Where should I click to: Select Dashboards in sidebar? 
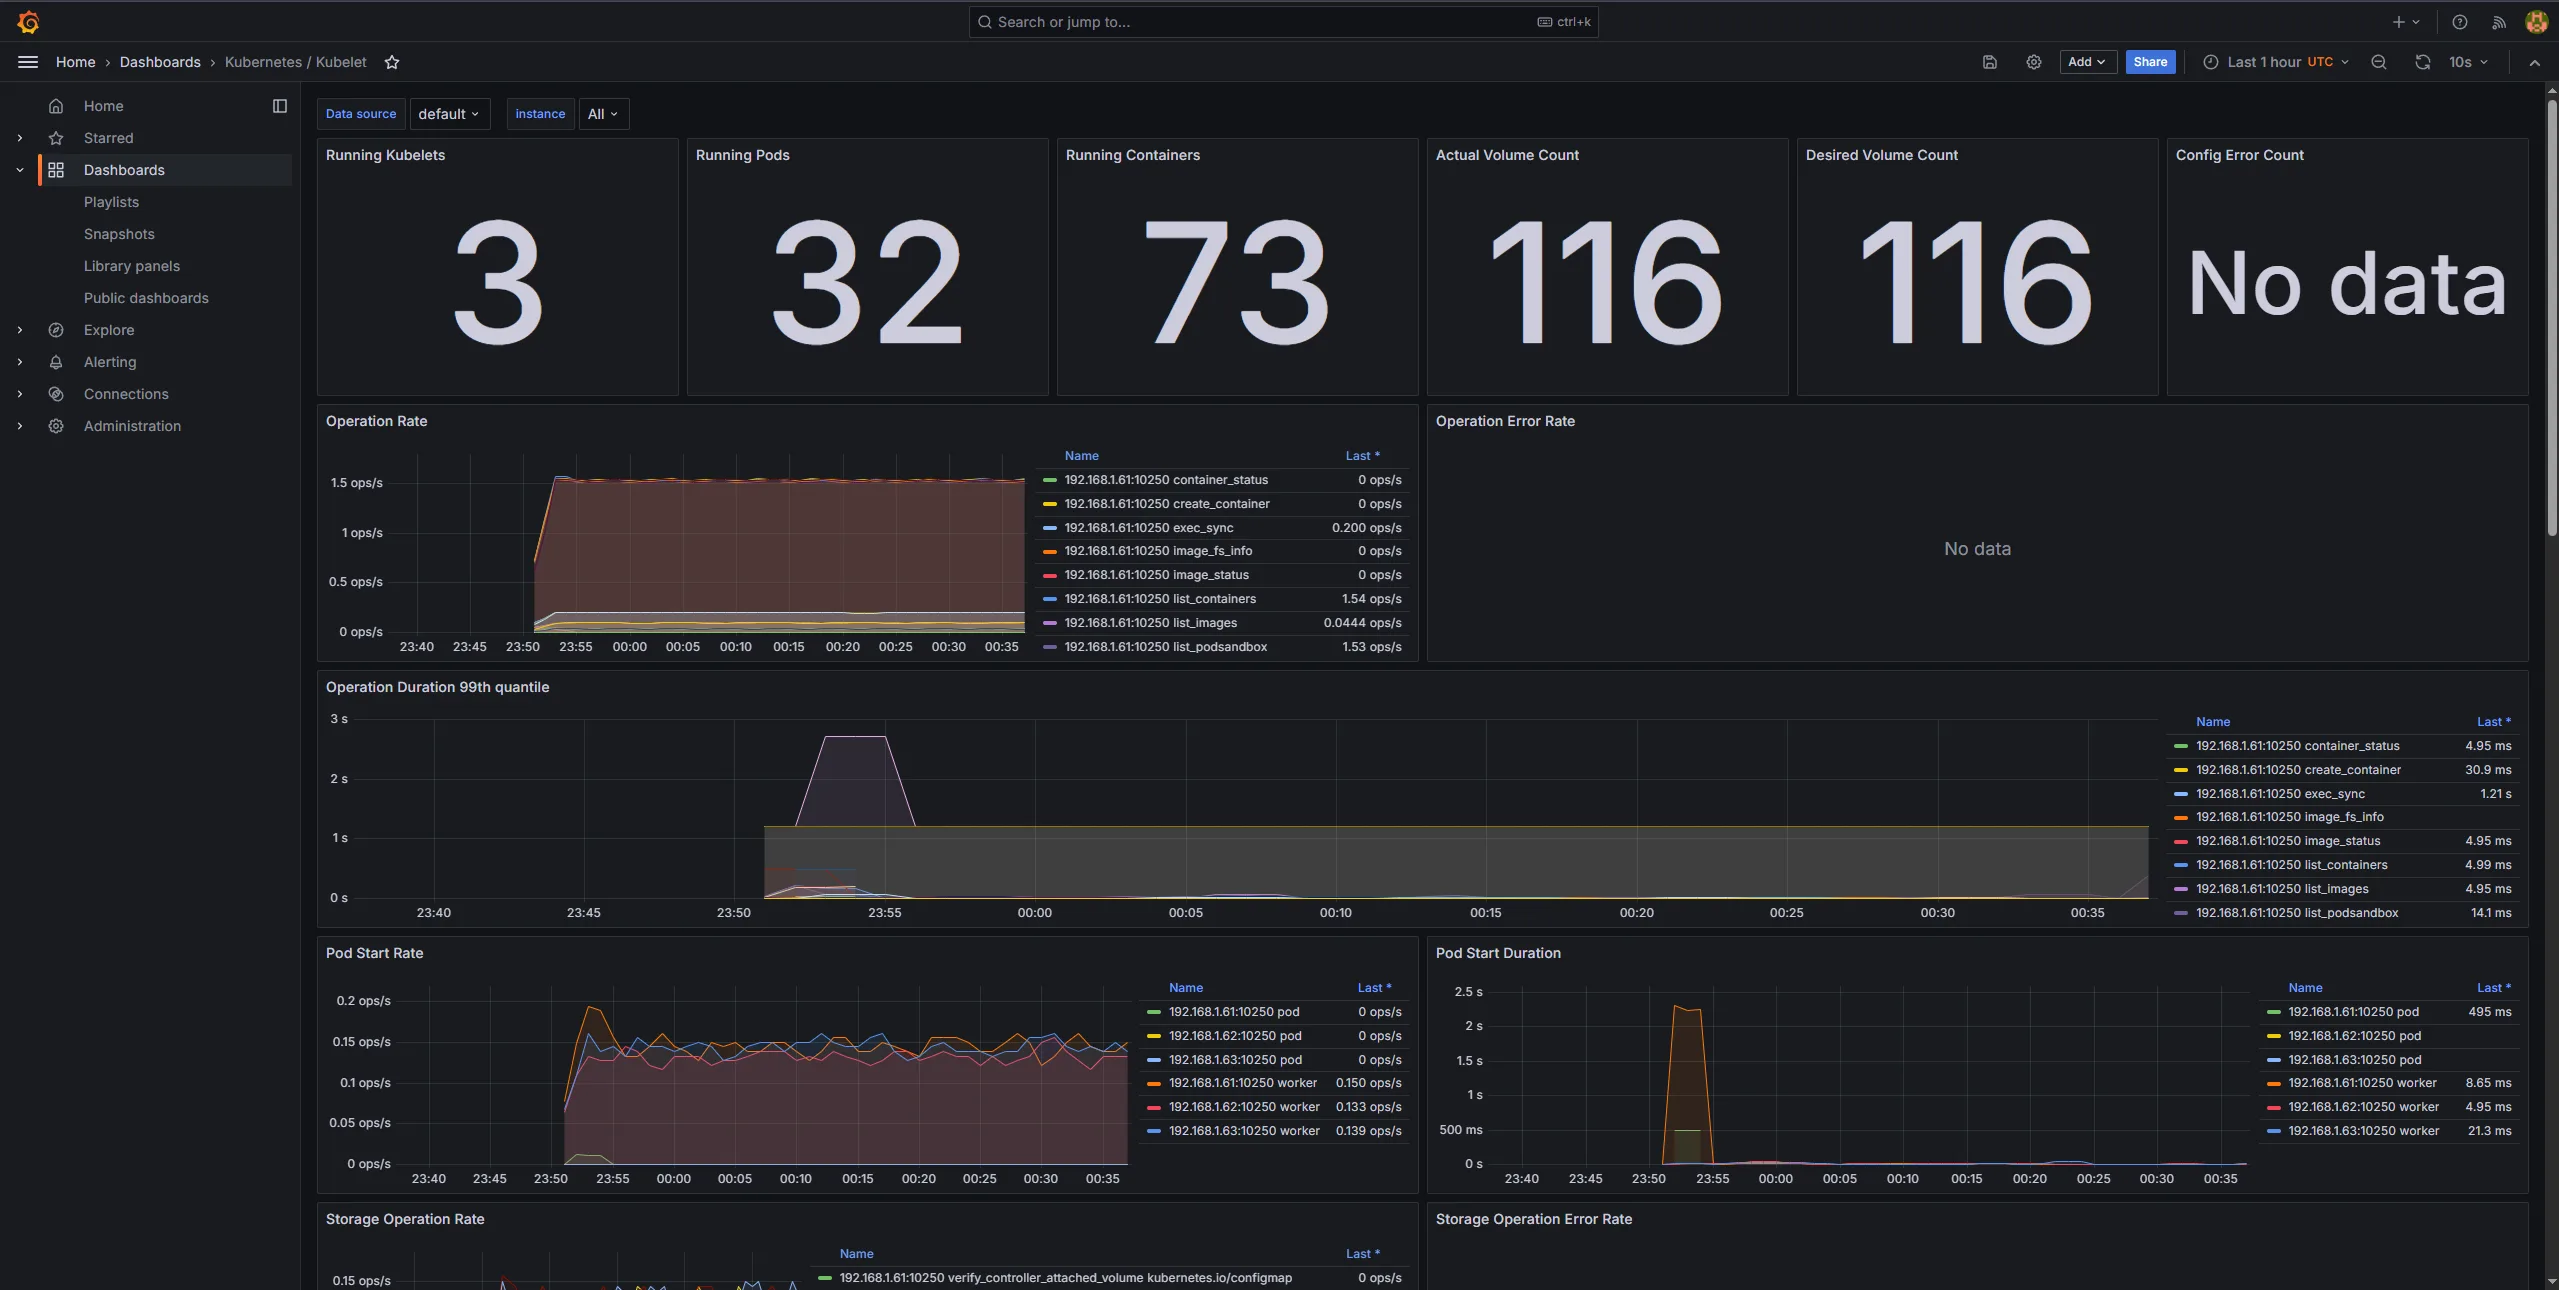point(124,170)
